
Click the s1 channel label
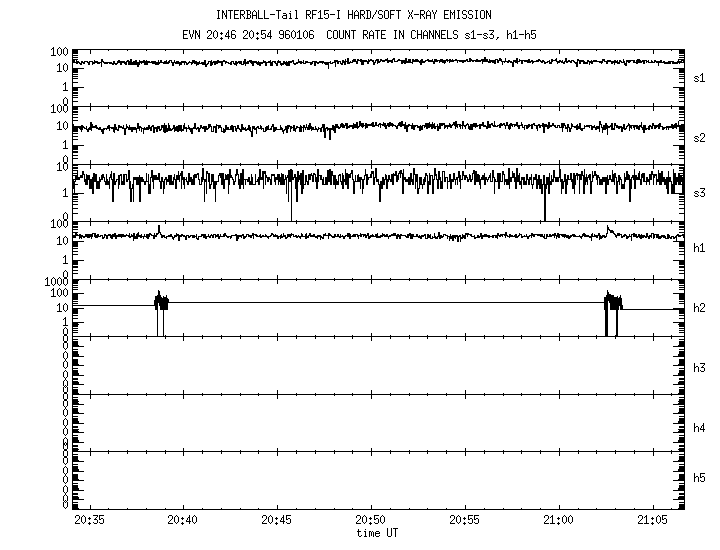click(699, 77)
